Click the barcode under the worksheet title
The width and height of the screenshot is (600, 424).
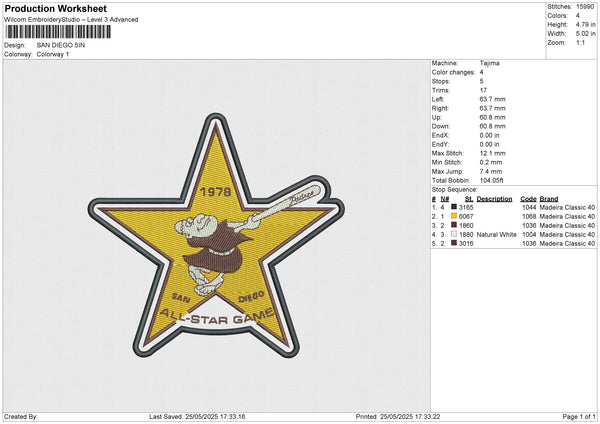59,32
